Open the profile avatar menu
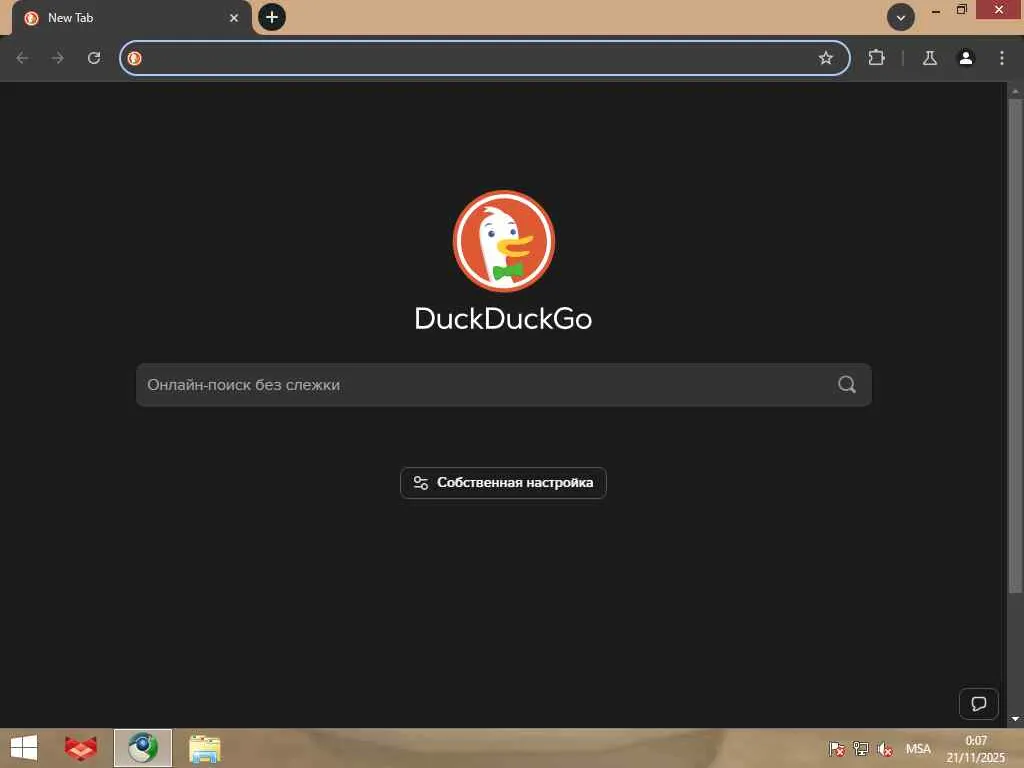Viewport: 1024px width, 768px height. tap(966, 58)
